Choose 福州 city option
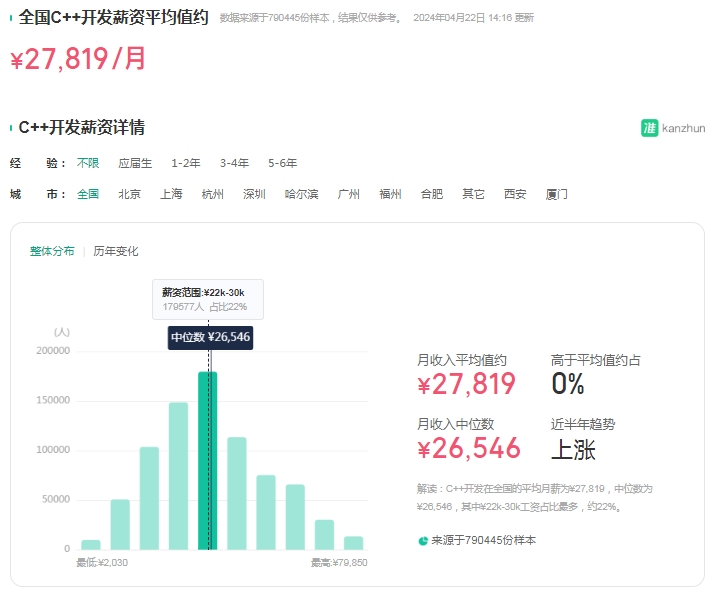This screenshot has width=724, height=604. (390, 194)
